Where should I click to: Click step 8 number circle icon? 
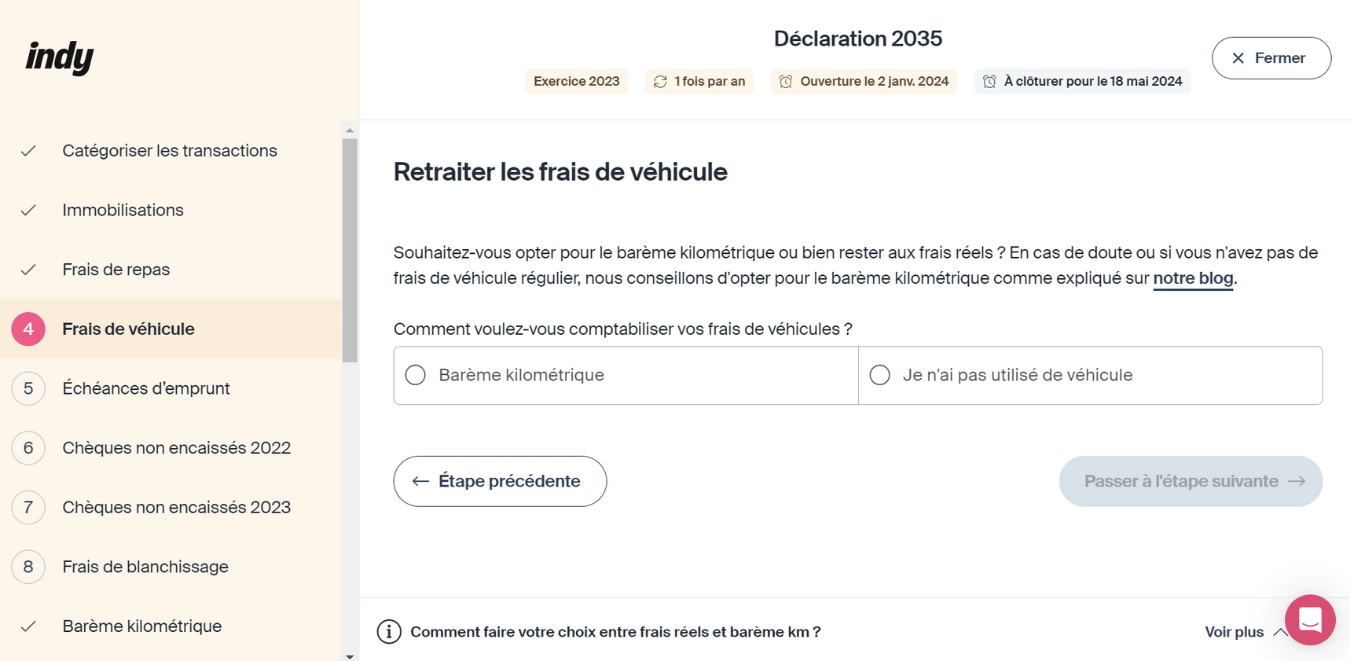click(28, 567)
